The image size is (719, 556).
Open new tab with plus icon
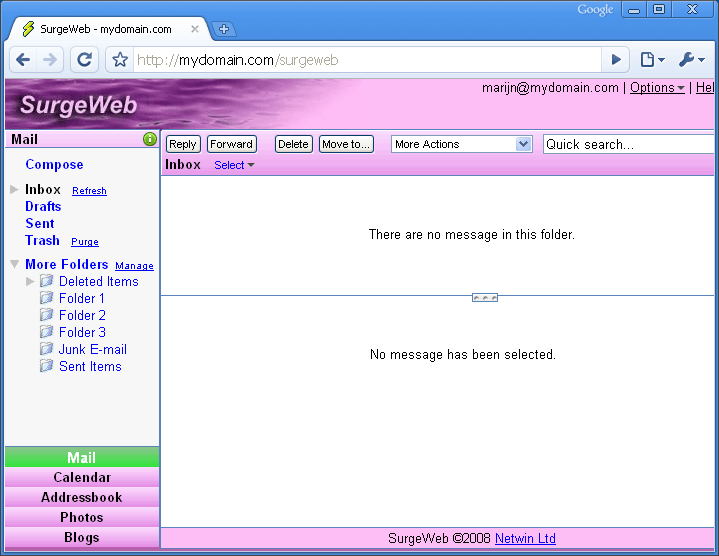point(224,29)
